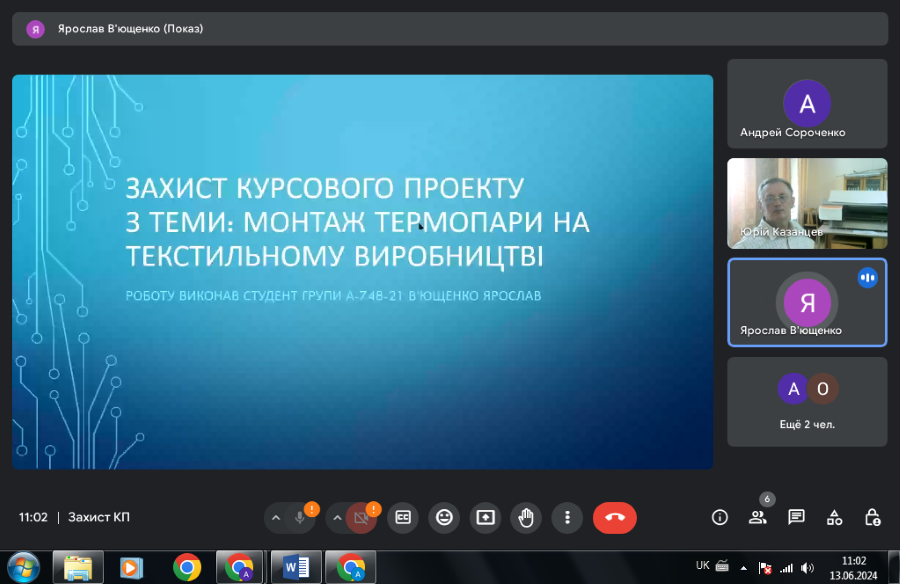Open the emoji reactions panel

pyautogui.click(x=444, y=517)
